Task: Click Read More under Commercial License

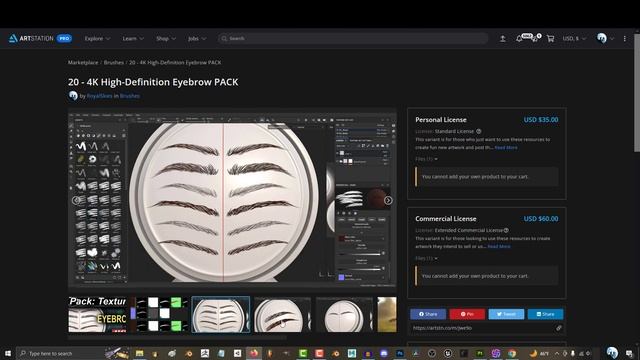Action: point(499,247)
